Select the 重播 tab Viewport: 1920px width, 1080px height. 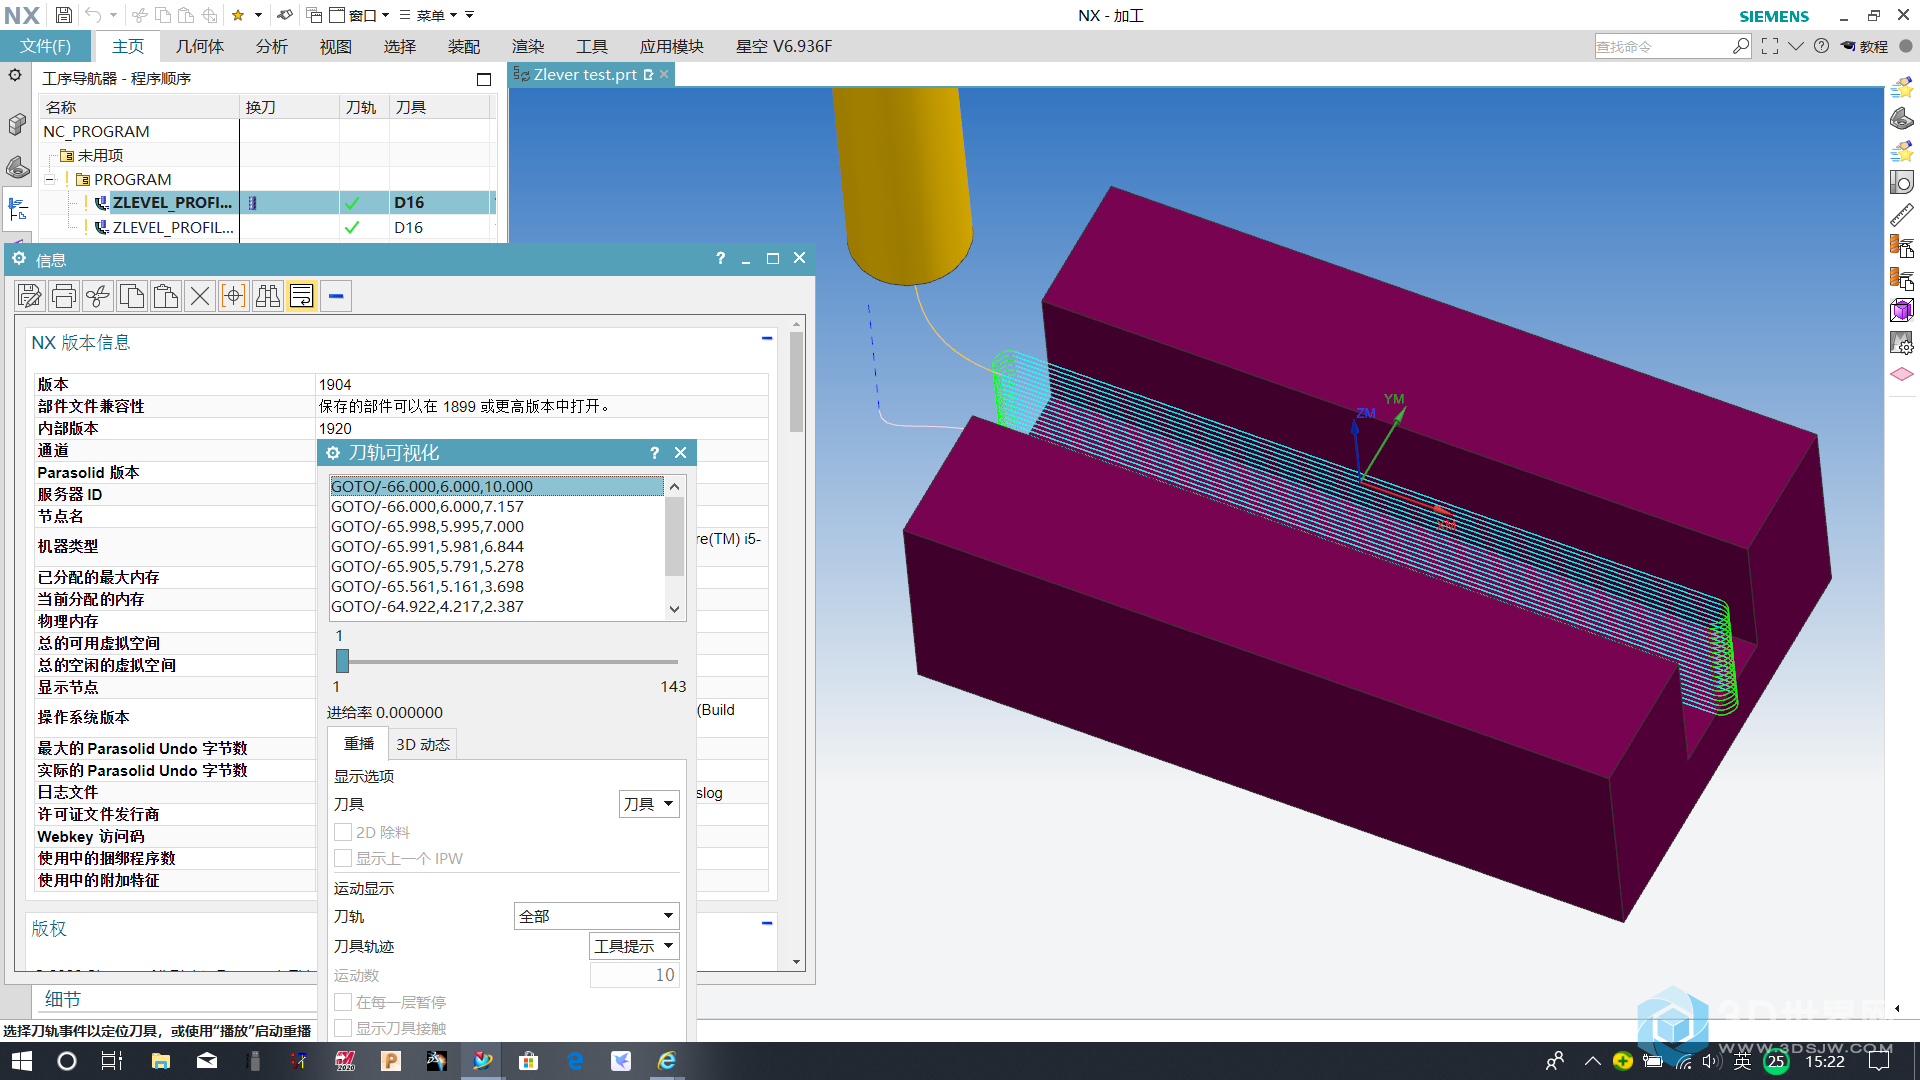359,744
